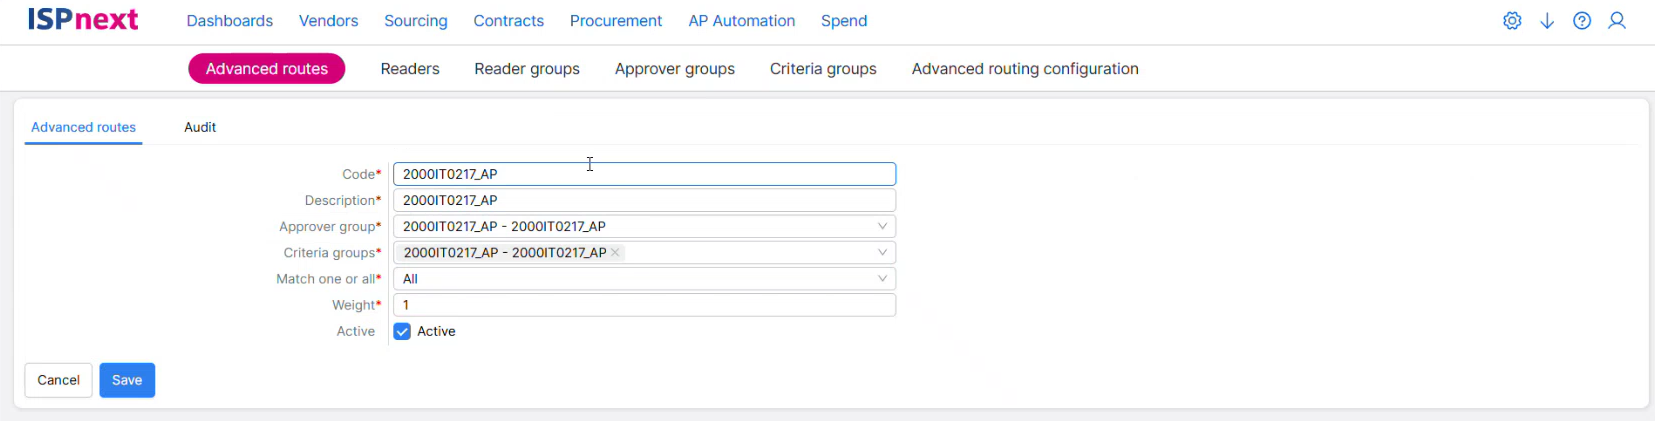Remove the 2000IT0217_AP criteria group tag

point(615,253)
